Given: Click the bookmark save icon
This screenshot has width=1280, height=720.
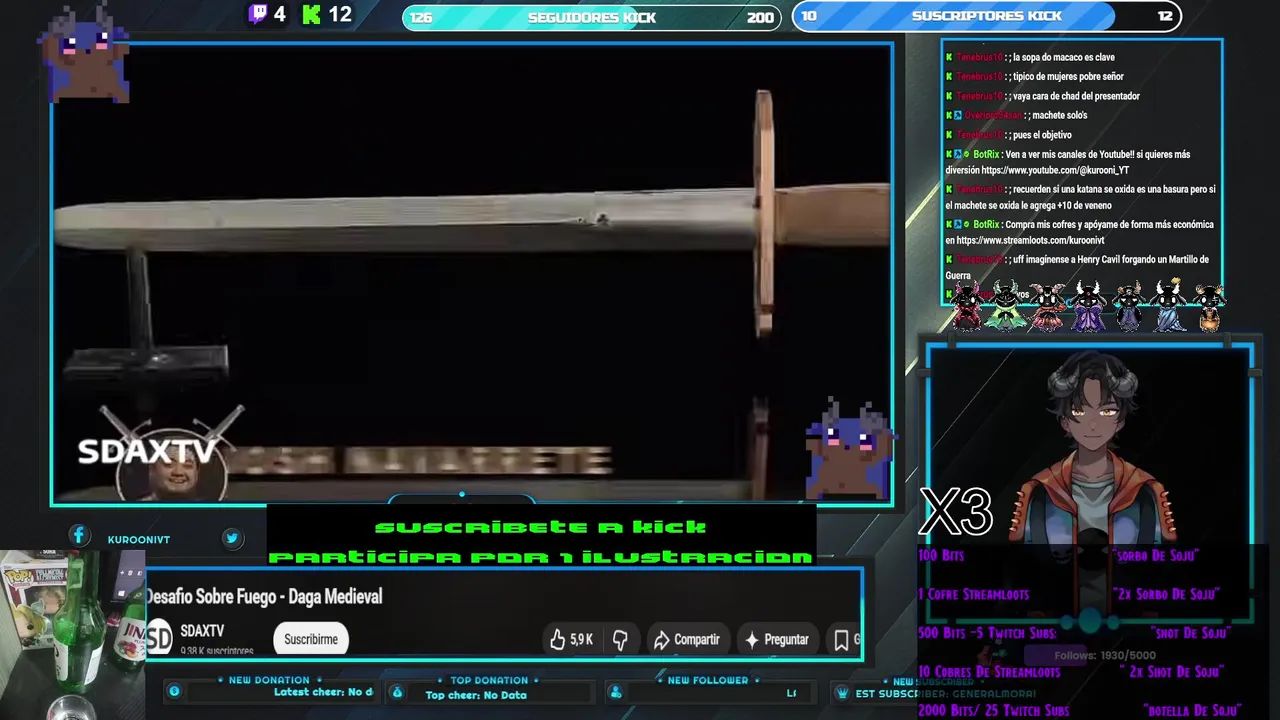Looking at the screenshot, I should (x=841, y=639).
